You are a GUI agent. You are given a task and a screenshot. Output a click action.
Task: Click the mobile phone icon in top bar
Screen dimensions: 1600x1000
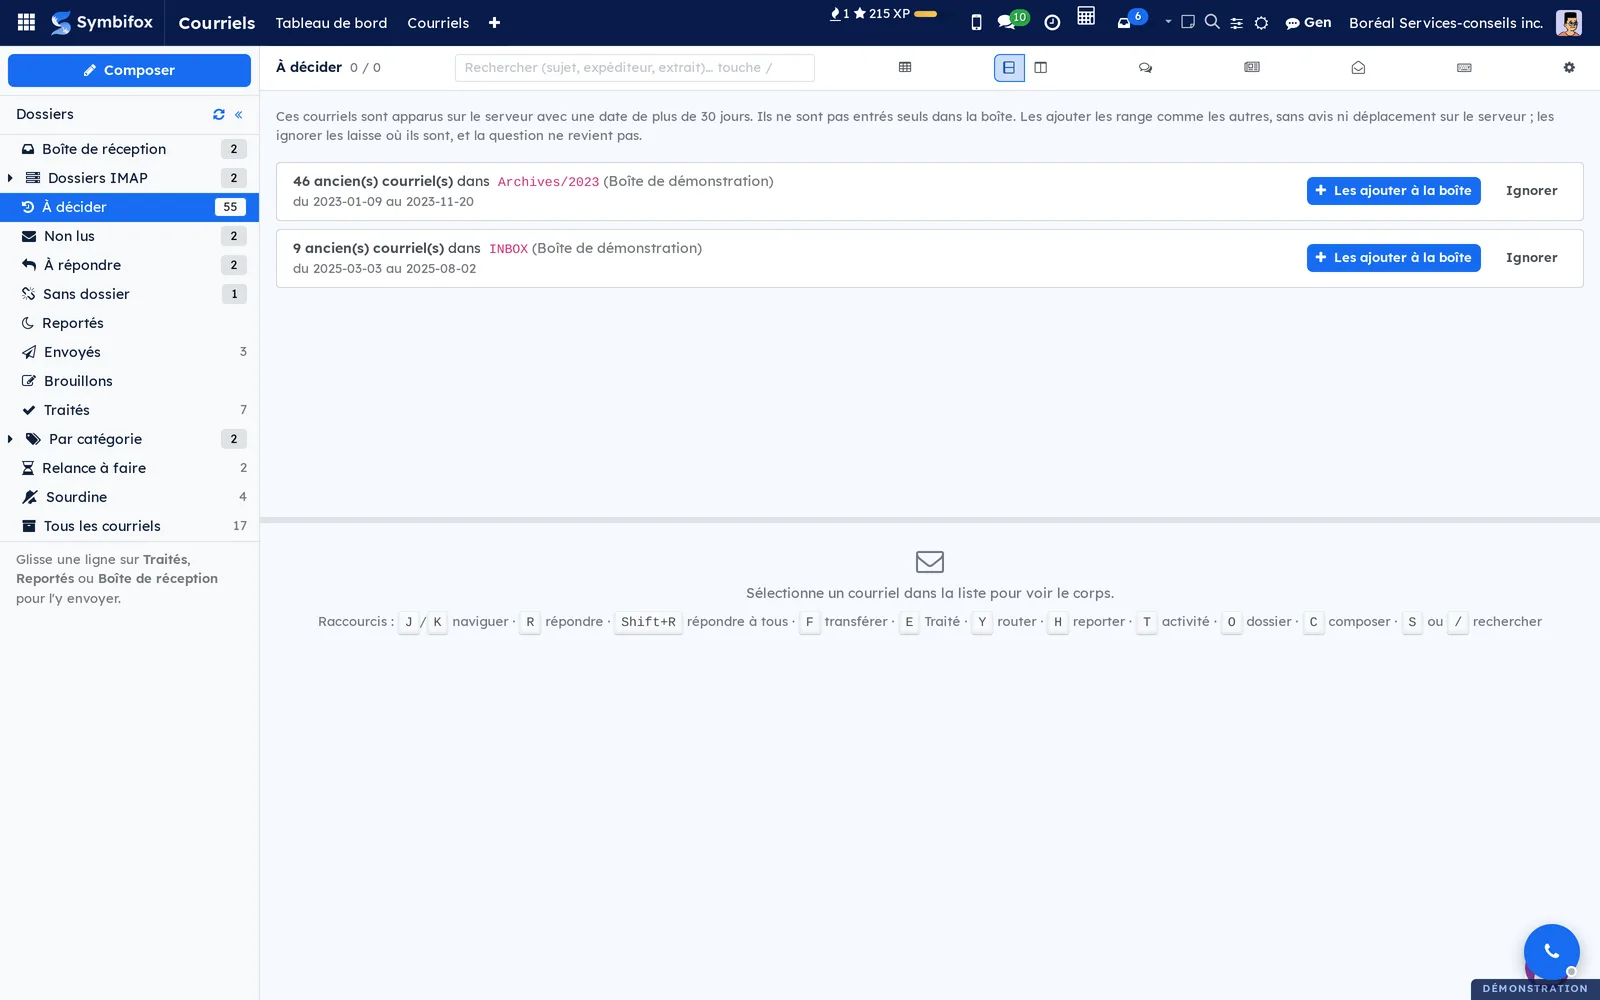(x=976, y=22)
